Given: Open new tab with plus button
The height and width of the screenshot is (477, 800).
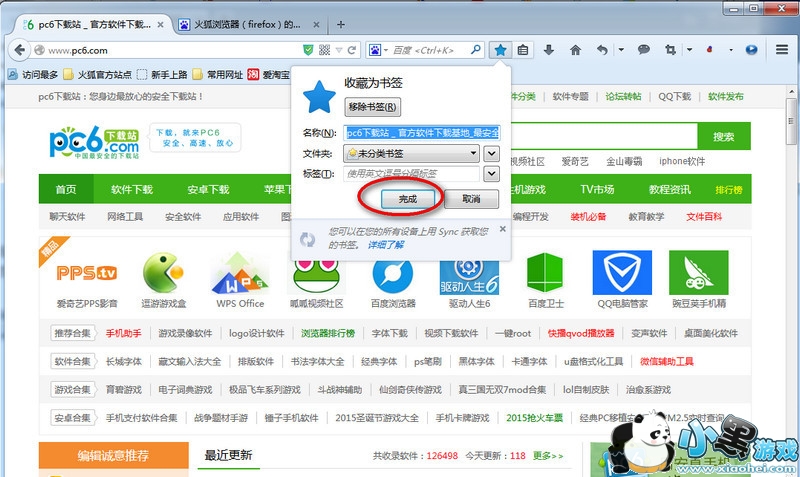Looking at the screenshot, I should (x=341, y=24).
